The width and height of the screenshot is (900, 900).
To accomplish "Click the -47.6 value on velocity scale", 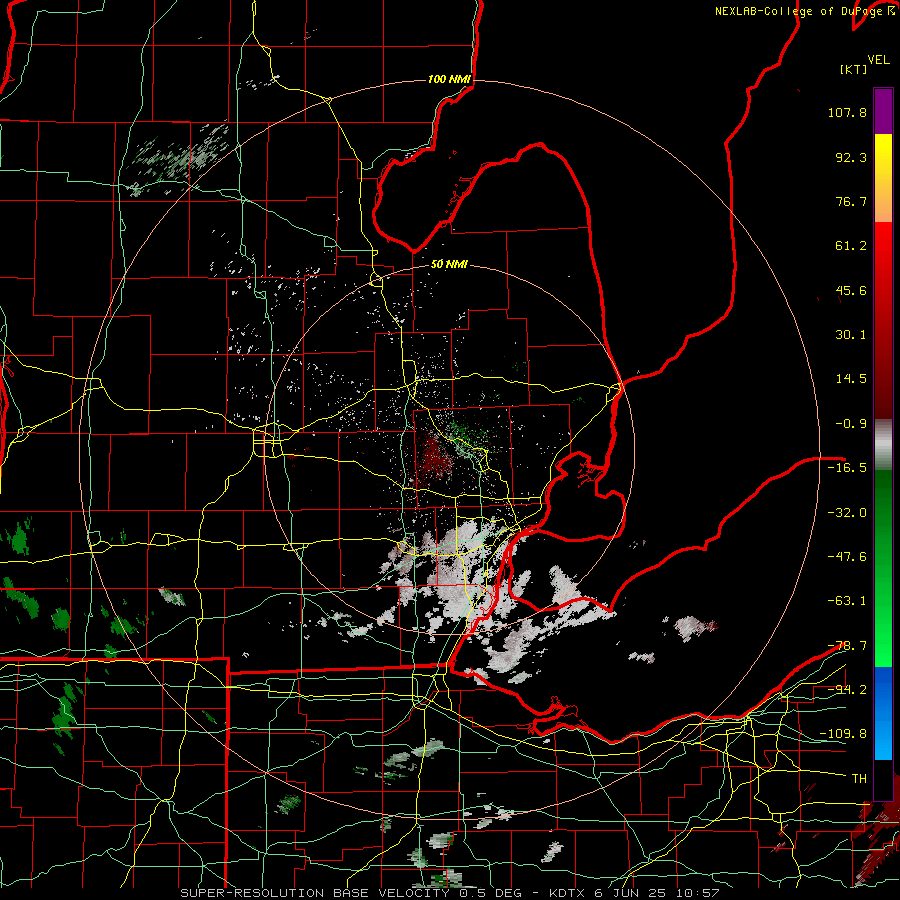I will click(847, 557).
